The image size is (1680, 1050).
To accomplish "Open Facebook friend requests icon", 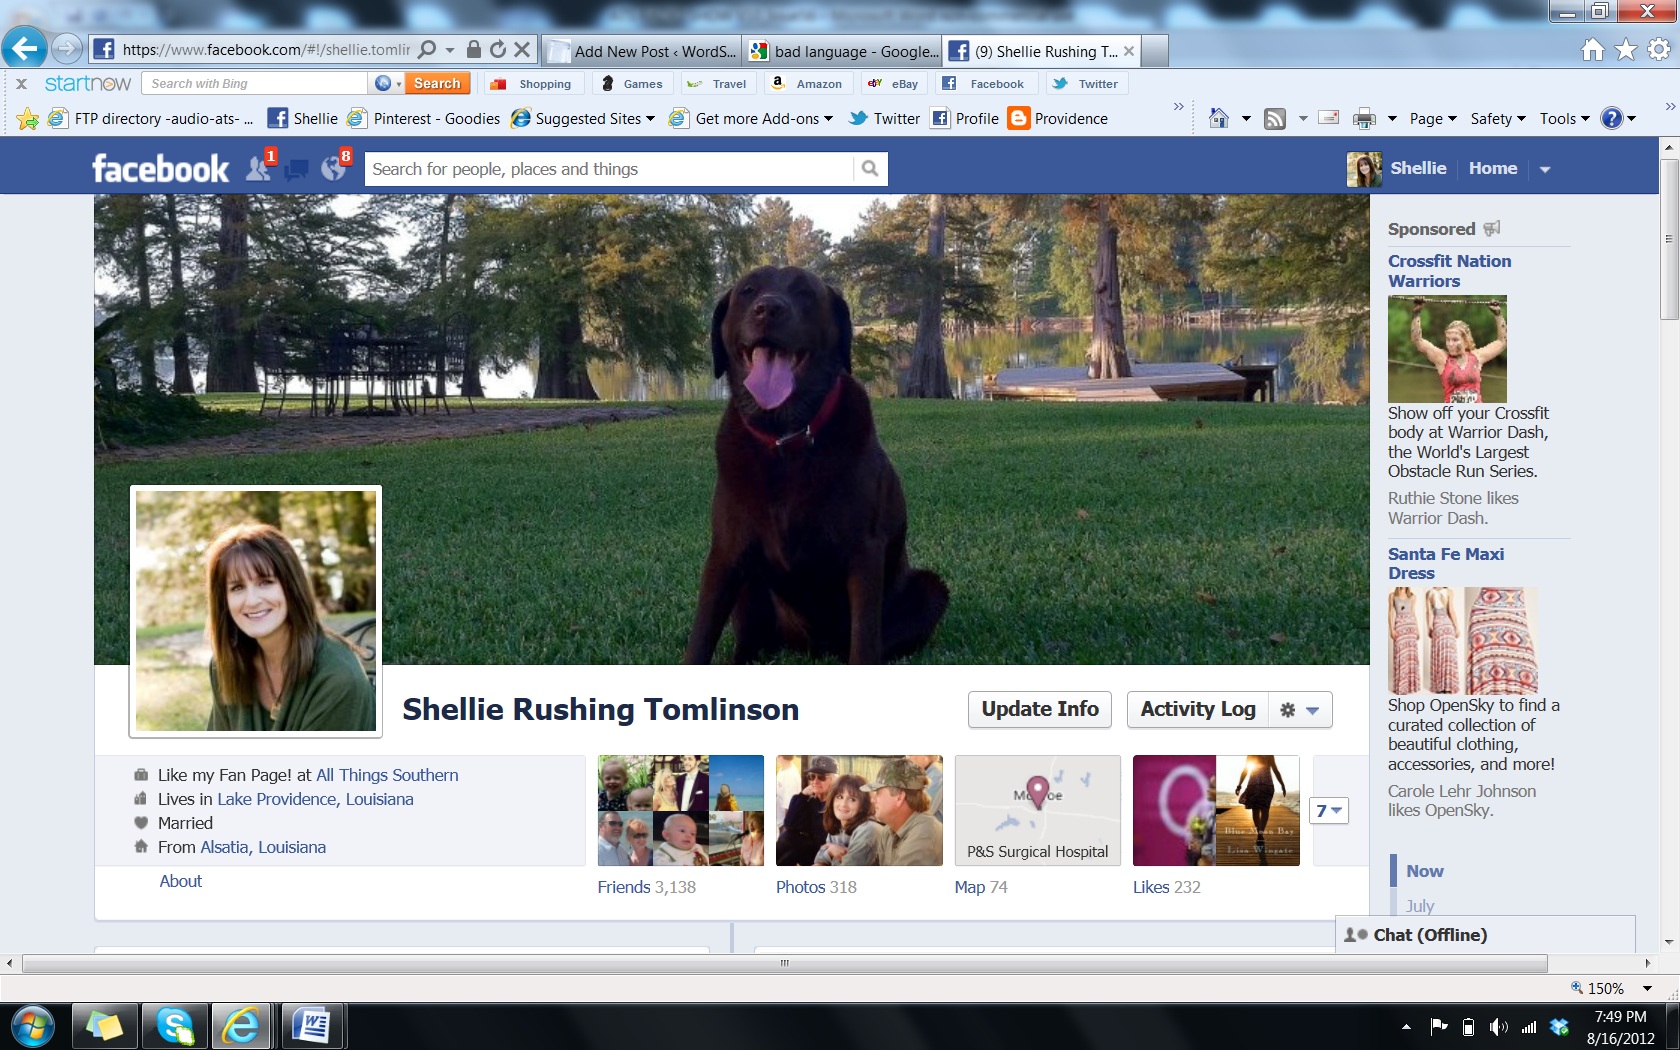I will point(258,168).
